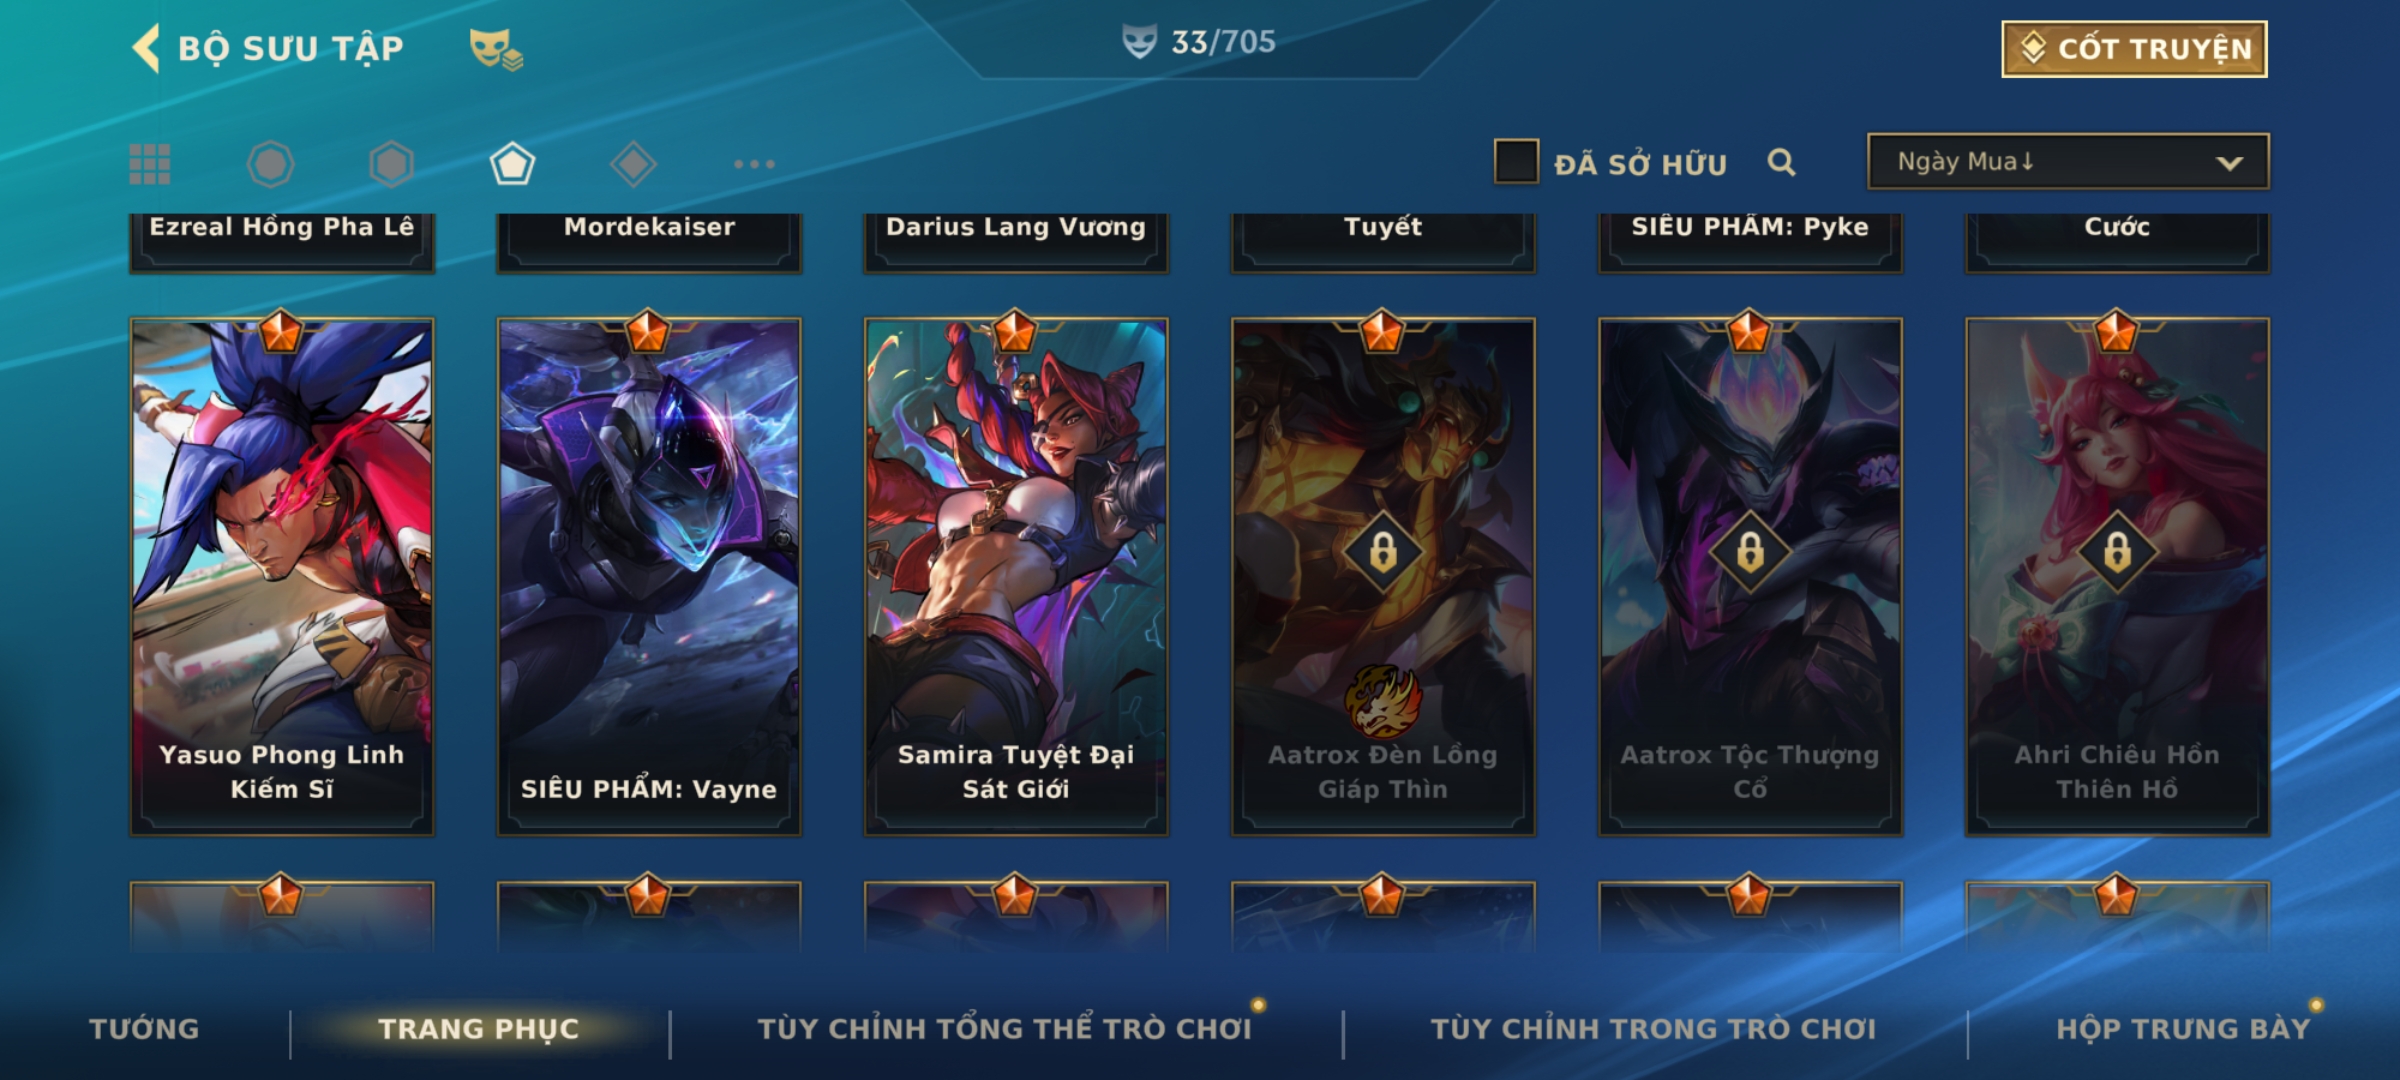The width and height of the screenshot is (2400, 1080).
Task: Select the octagon rarity filter icon
Action: [271, 164]
